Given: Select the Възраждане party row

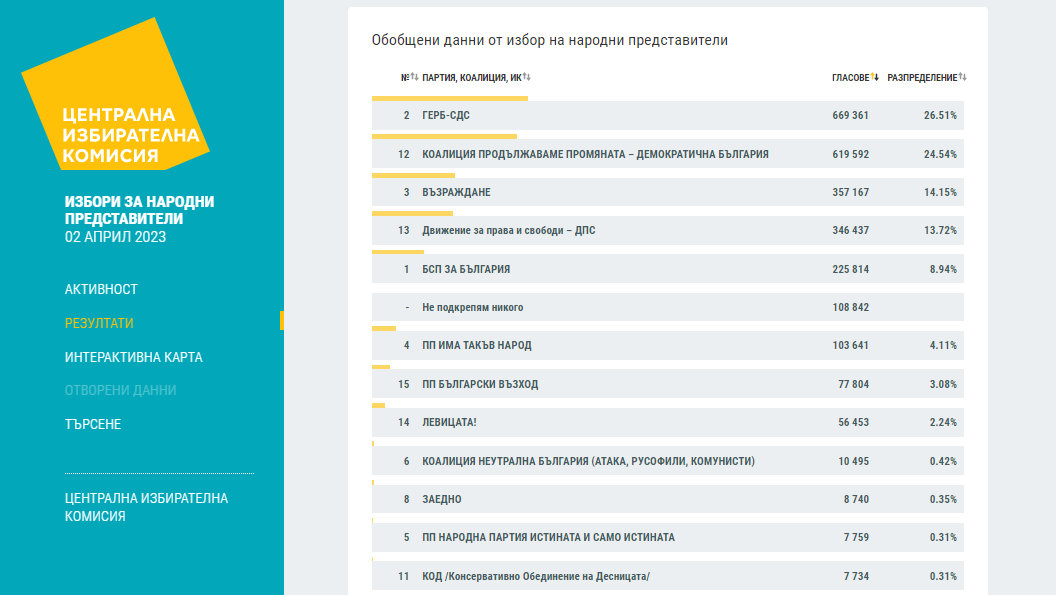Looking at the screenshot, I should [667, 192].
